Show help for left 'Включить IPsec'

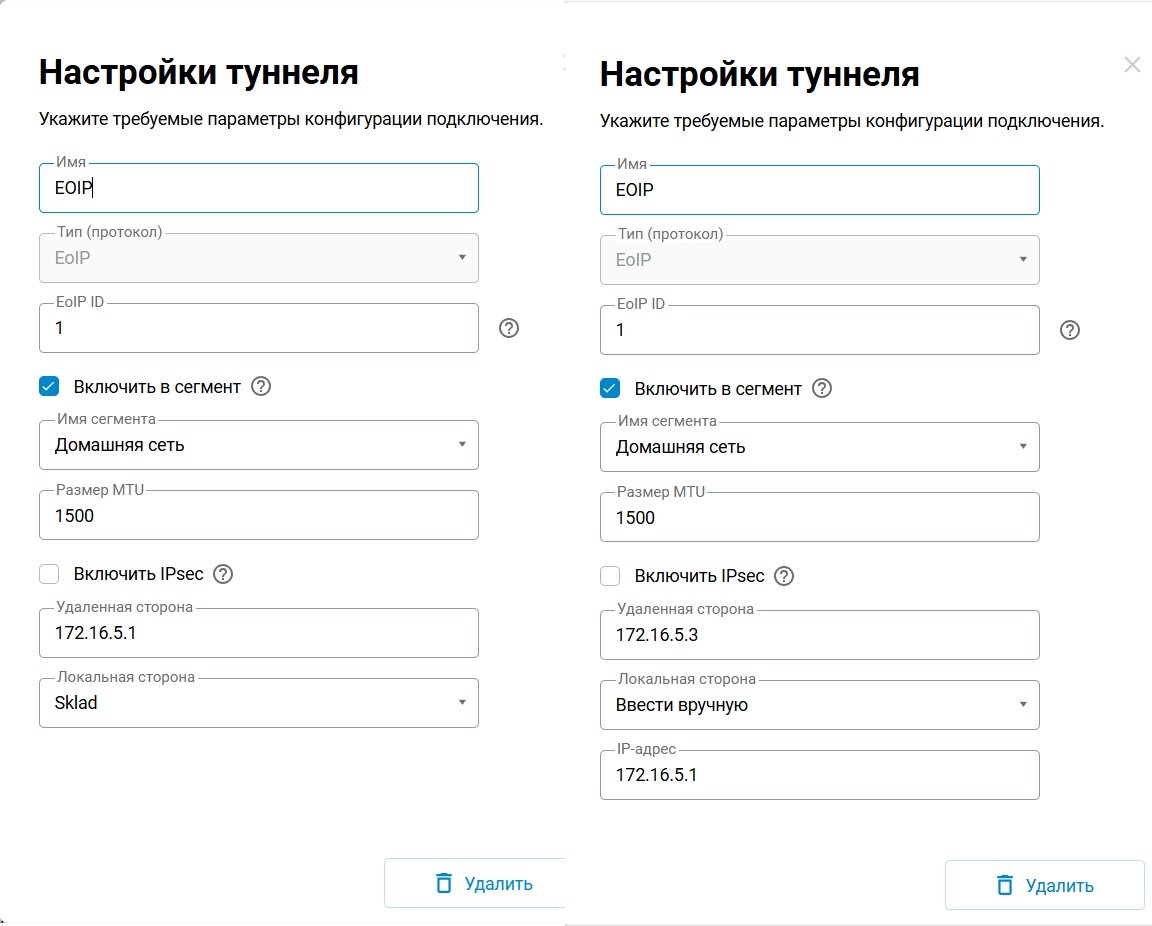[x=223, y=574]
